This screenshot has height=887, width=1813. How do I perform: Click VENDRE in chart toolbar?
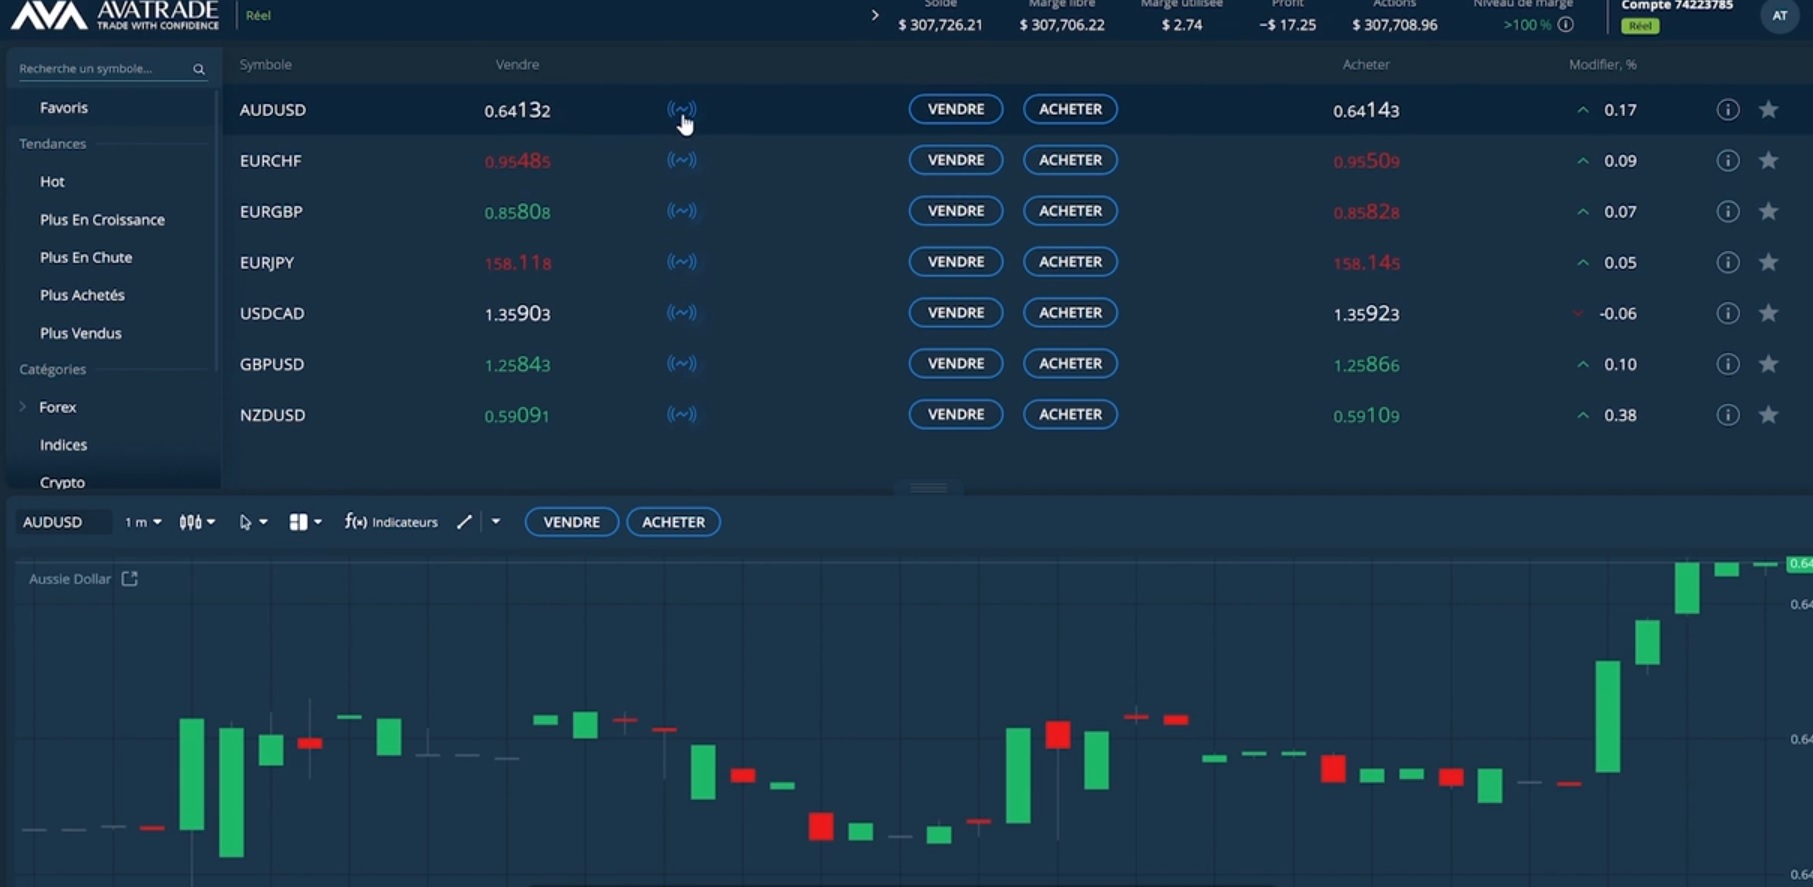[572, 522]
